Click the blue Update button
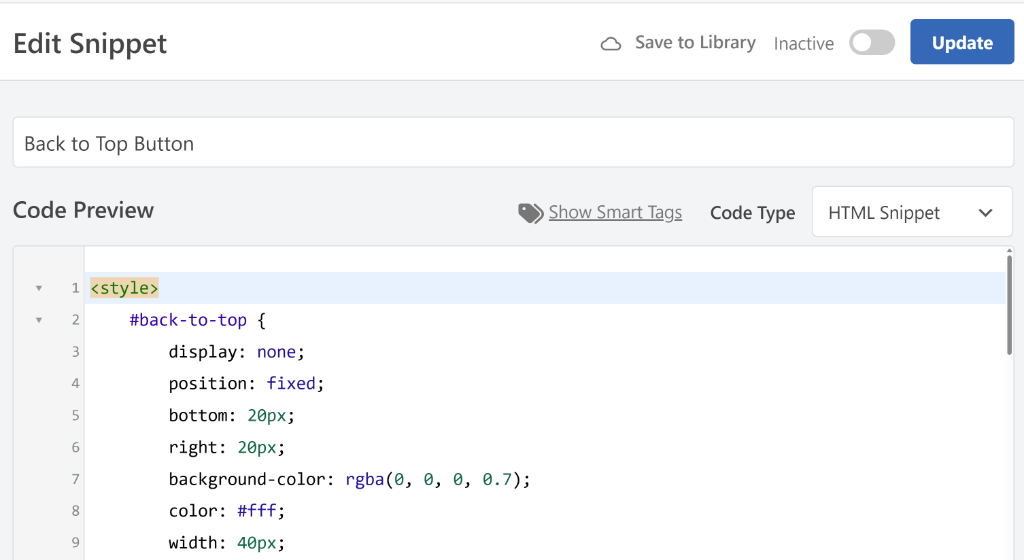The height and width of the screenshot is (560, 1024). (962, 42)
